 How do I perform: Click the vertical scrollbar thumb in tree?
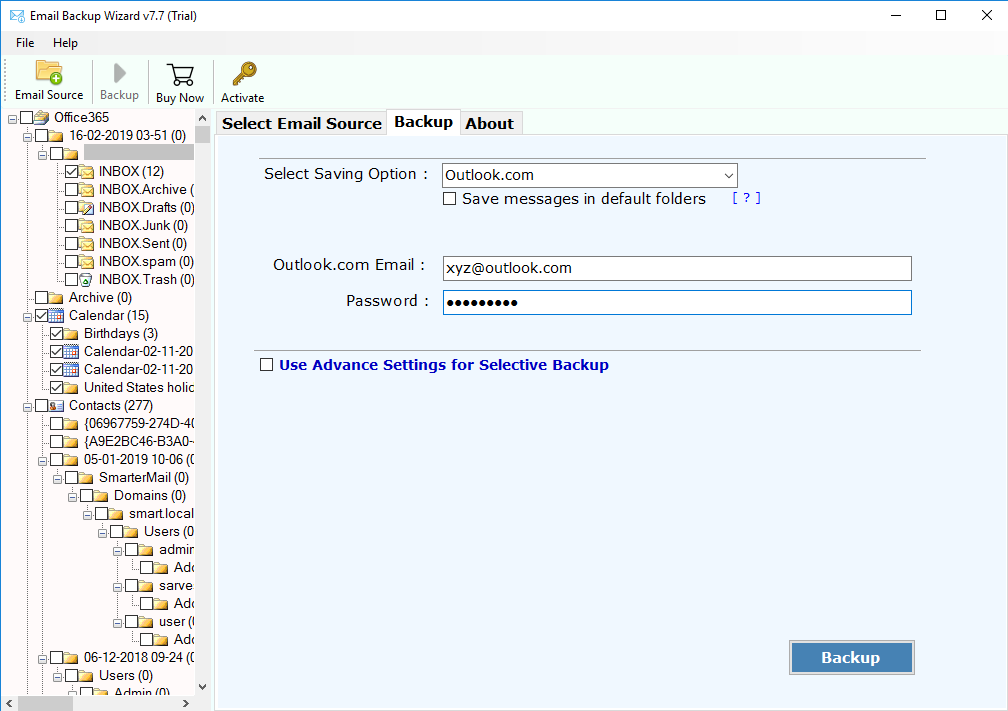coord(202,134)
